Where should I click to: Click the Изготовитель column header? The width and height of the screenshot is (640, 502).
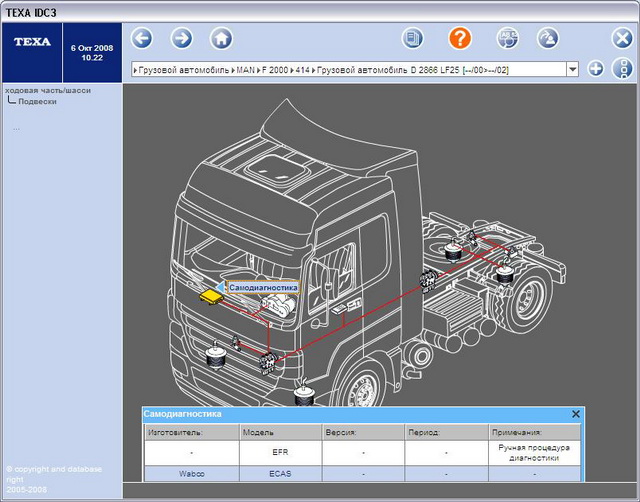click(x=192, y=432)
